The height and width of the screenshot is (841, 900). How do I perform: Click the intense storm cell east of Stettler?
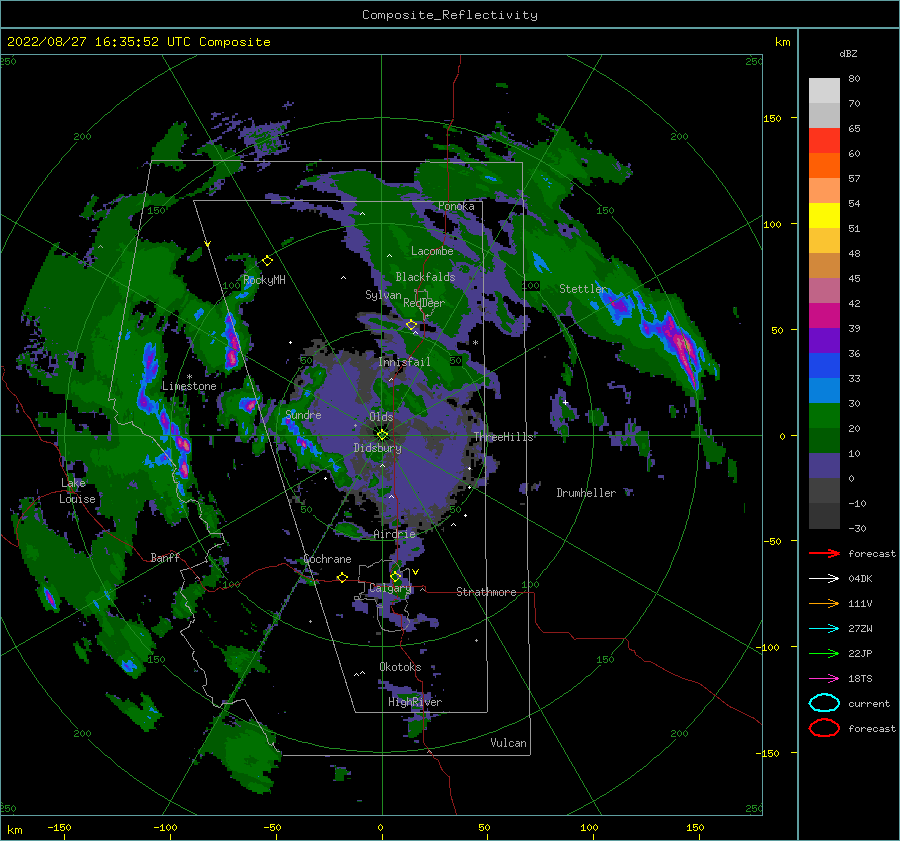tap(684, 347)
